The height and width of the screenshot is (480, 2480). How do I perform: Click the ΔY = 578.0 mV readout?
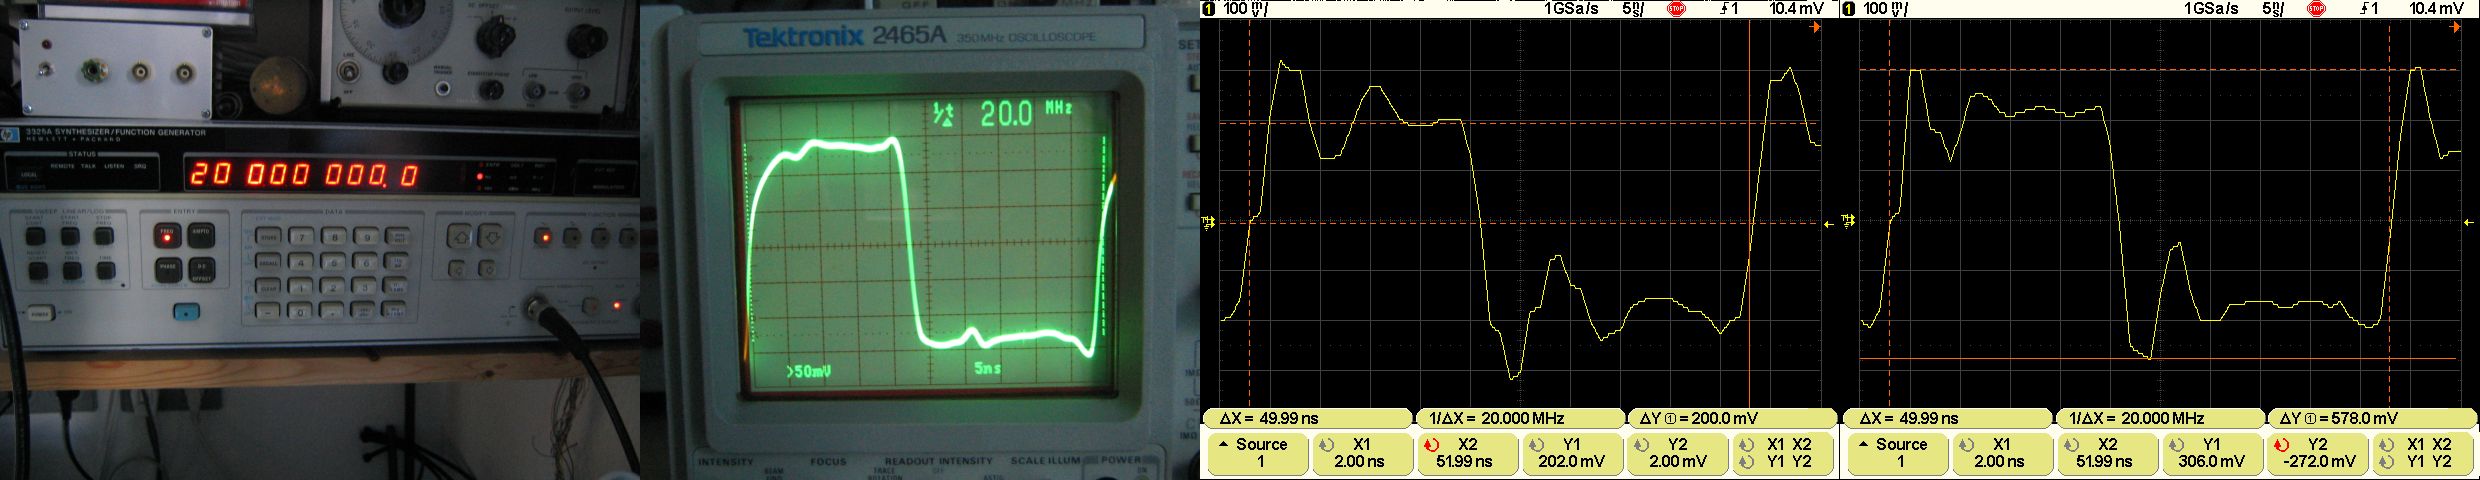[x=2370, y=419]
